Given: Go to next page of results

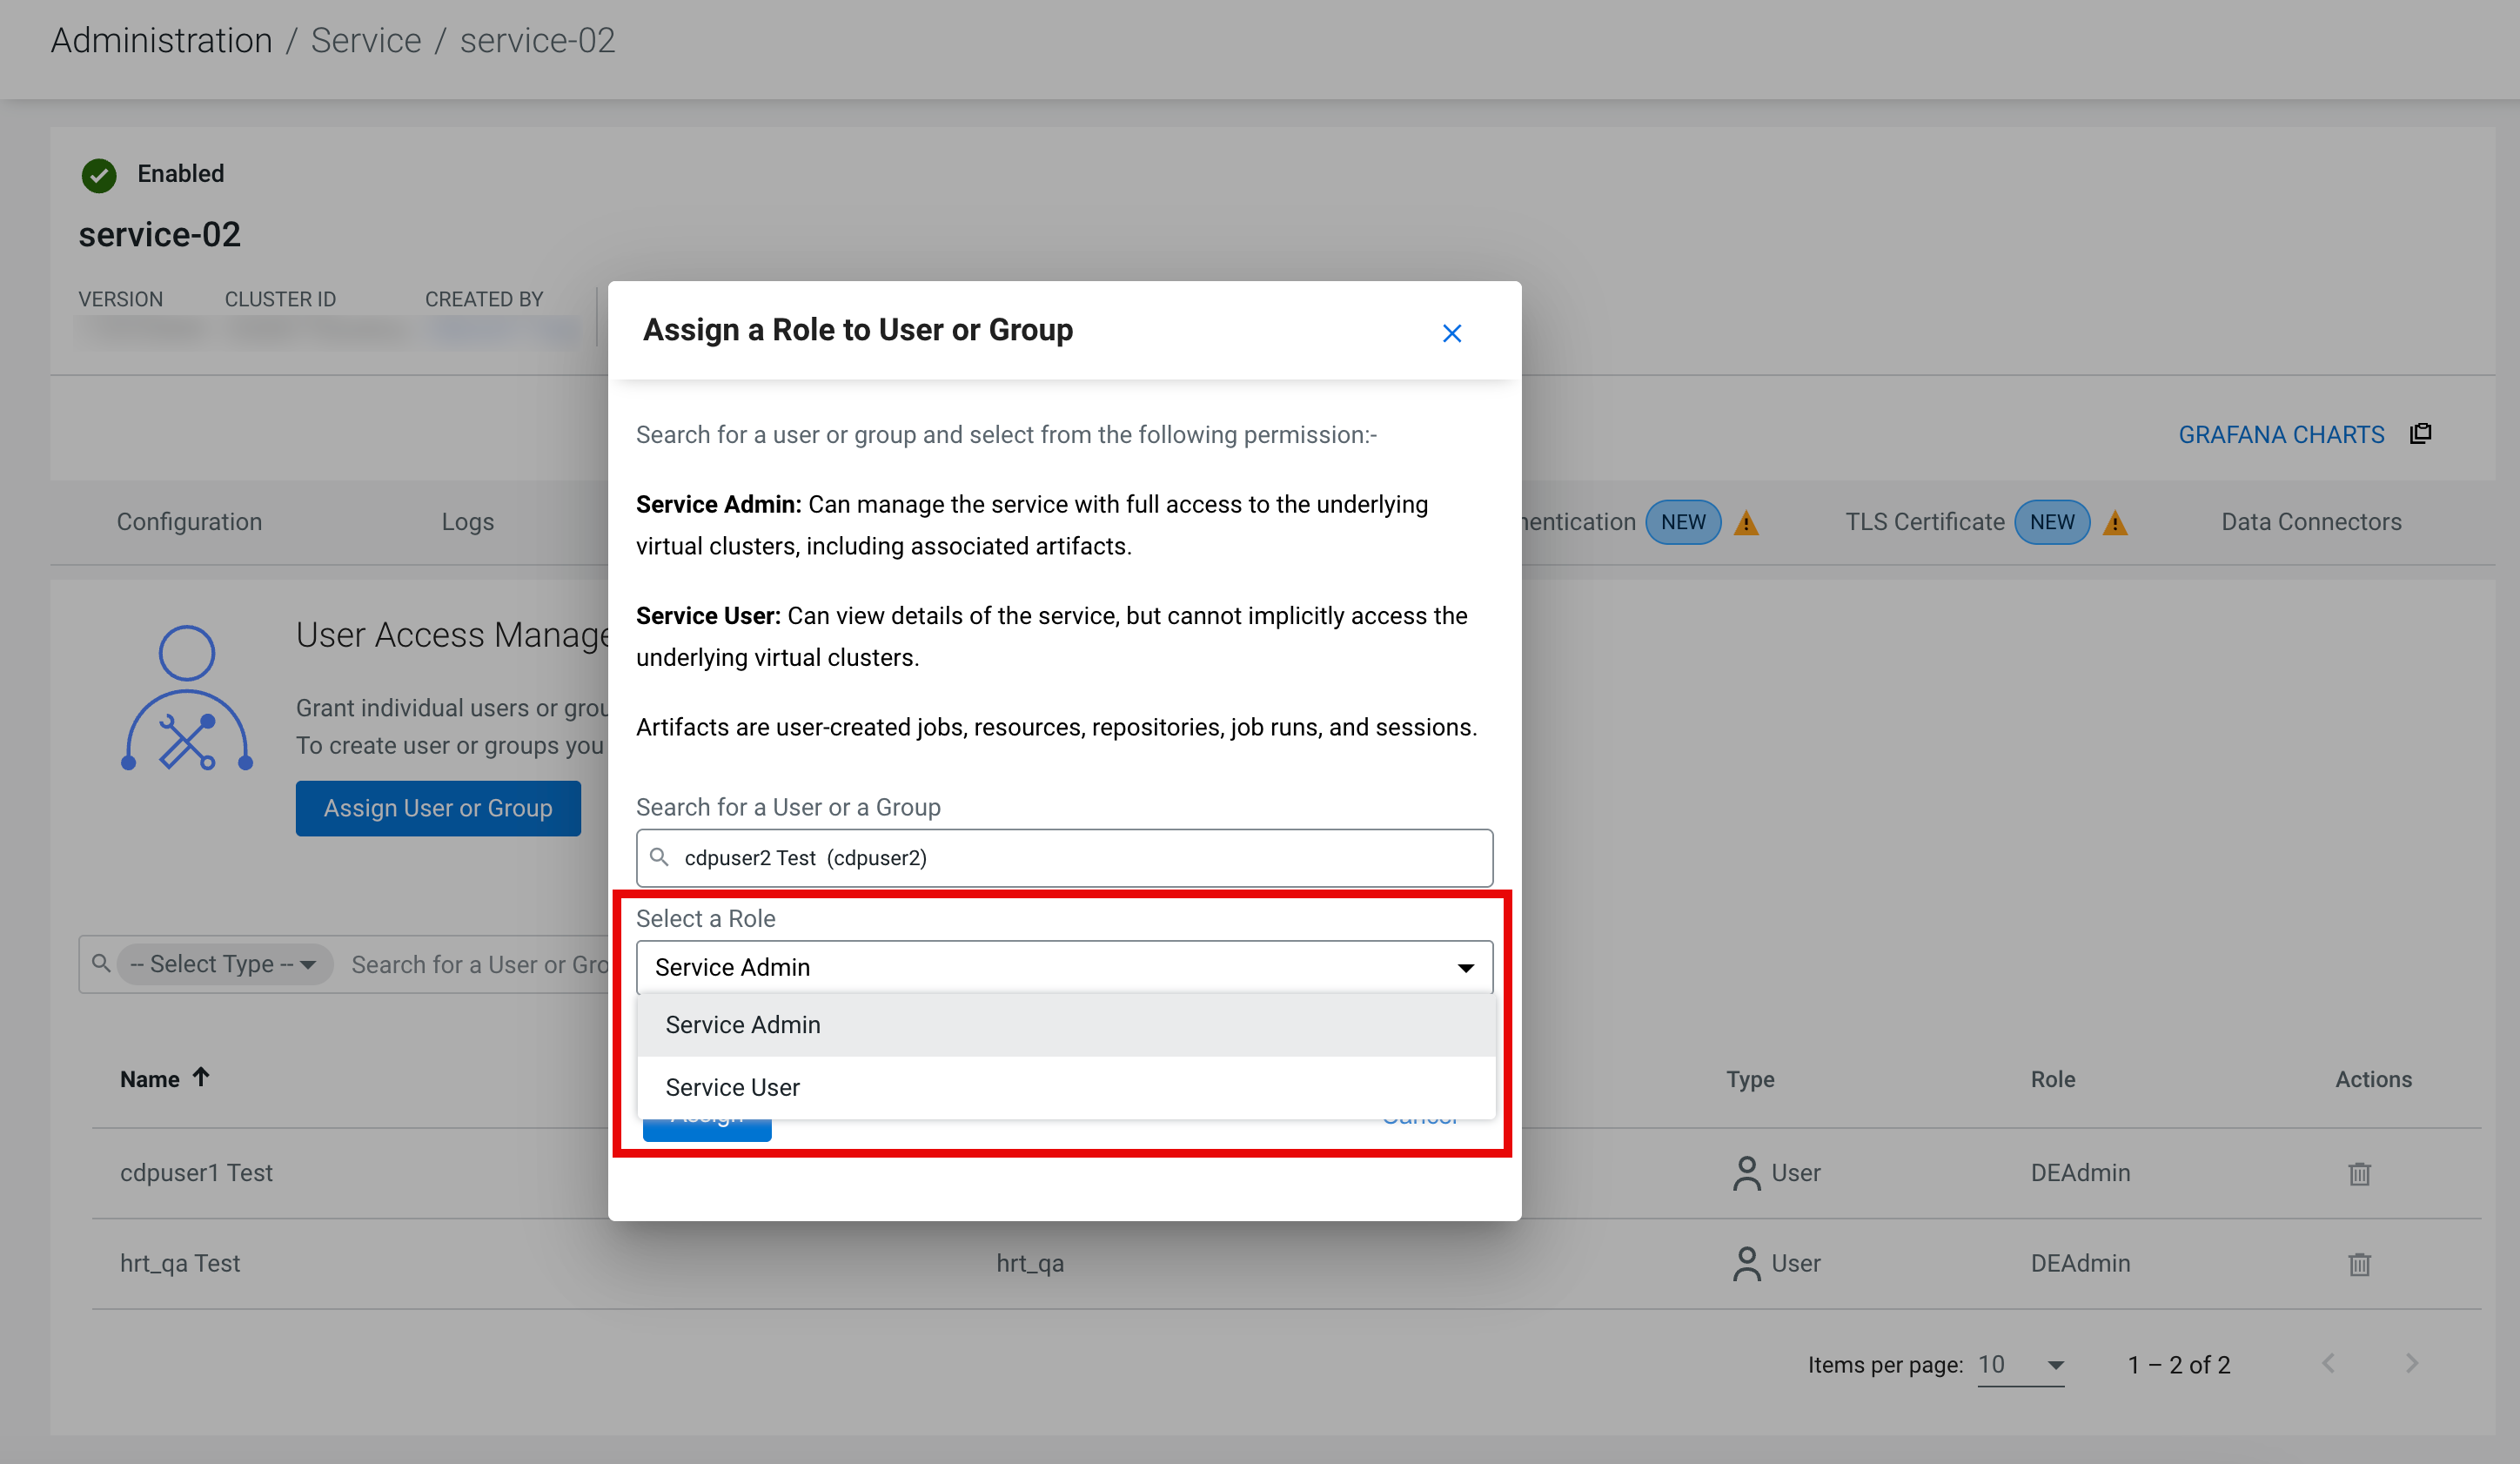Looking at the screenshot, I should click(2411, 1363).
